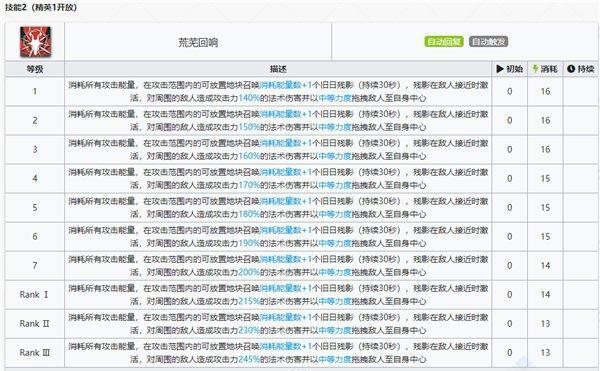
Task: Click the 技能2 (精英1开放) heading
Action: pos(41,7)
